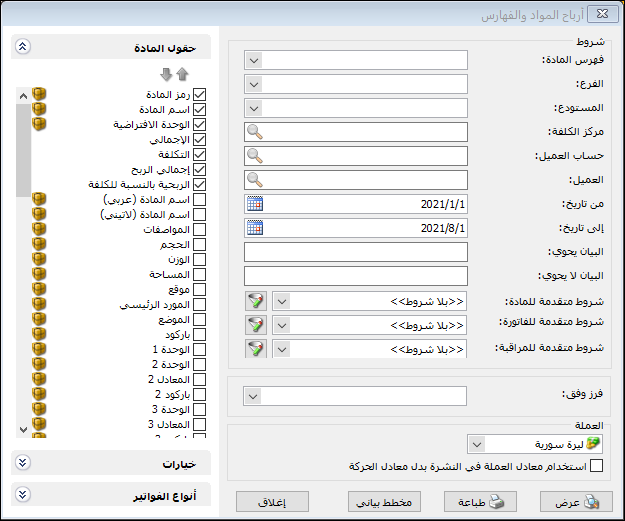The image size is (625, 521).
Task: Click the move-down arrow icon above fields list
Action: coord(166,74)
